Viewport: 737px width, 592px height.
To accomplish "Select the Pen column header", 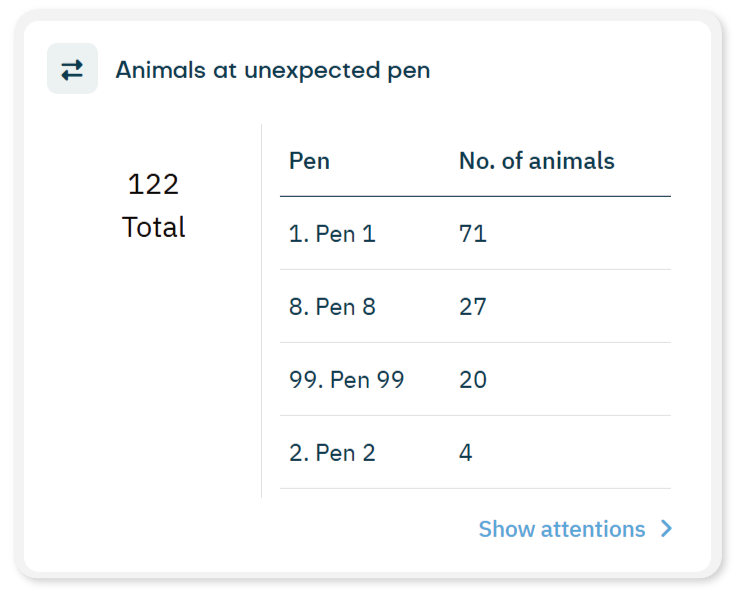I will [309, 161].
